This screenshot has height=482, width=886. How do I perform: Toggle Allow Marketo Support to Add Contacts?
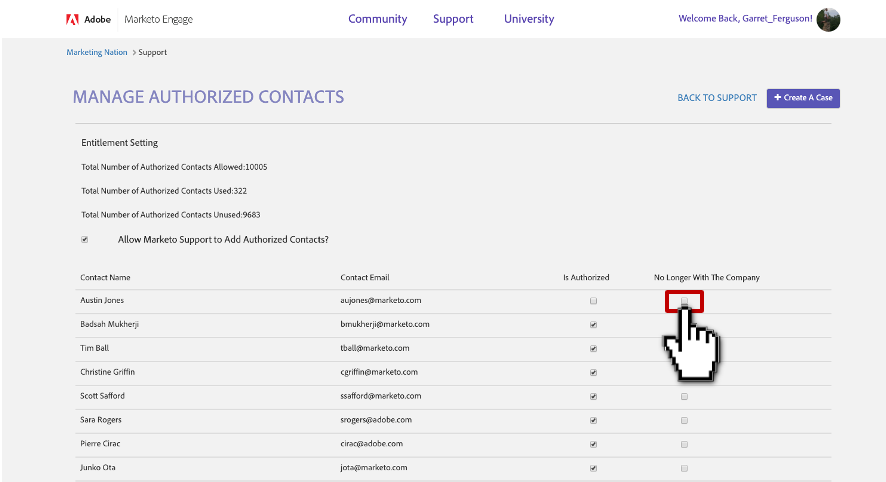click(x=85, y=240)
